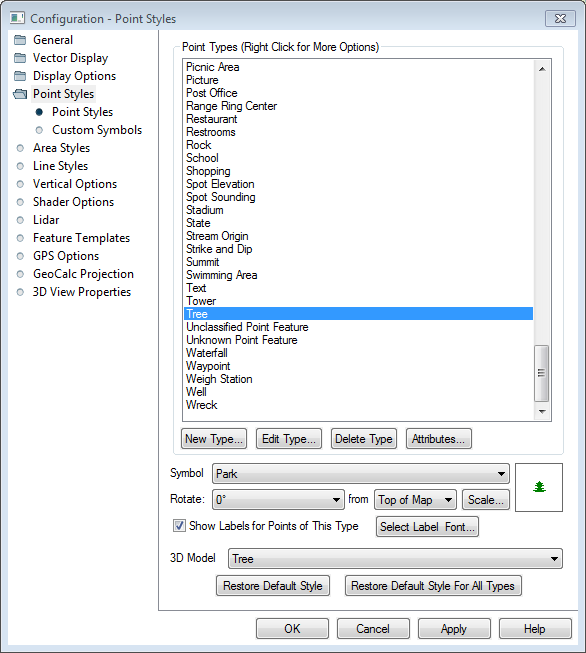Click the point types list scrollbar thumb
The width and height of the screenshot is (586, 653).
(541, 373)
